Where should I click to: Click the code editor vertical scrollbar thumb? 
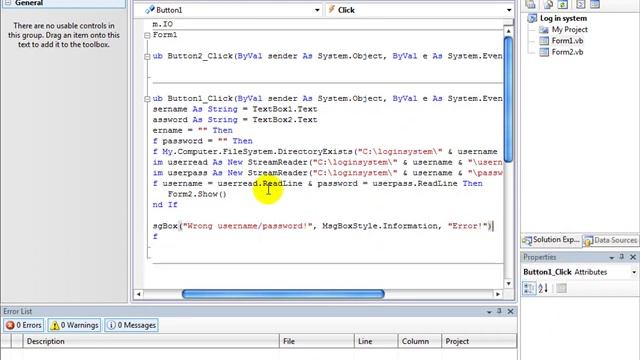pyautogui.click(x=508, y=100)
